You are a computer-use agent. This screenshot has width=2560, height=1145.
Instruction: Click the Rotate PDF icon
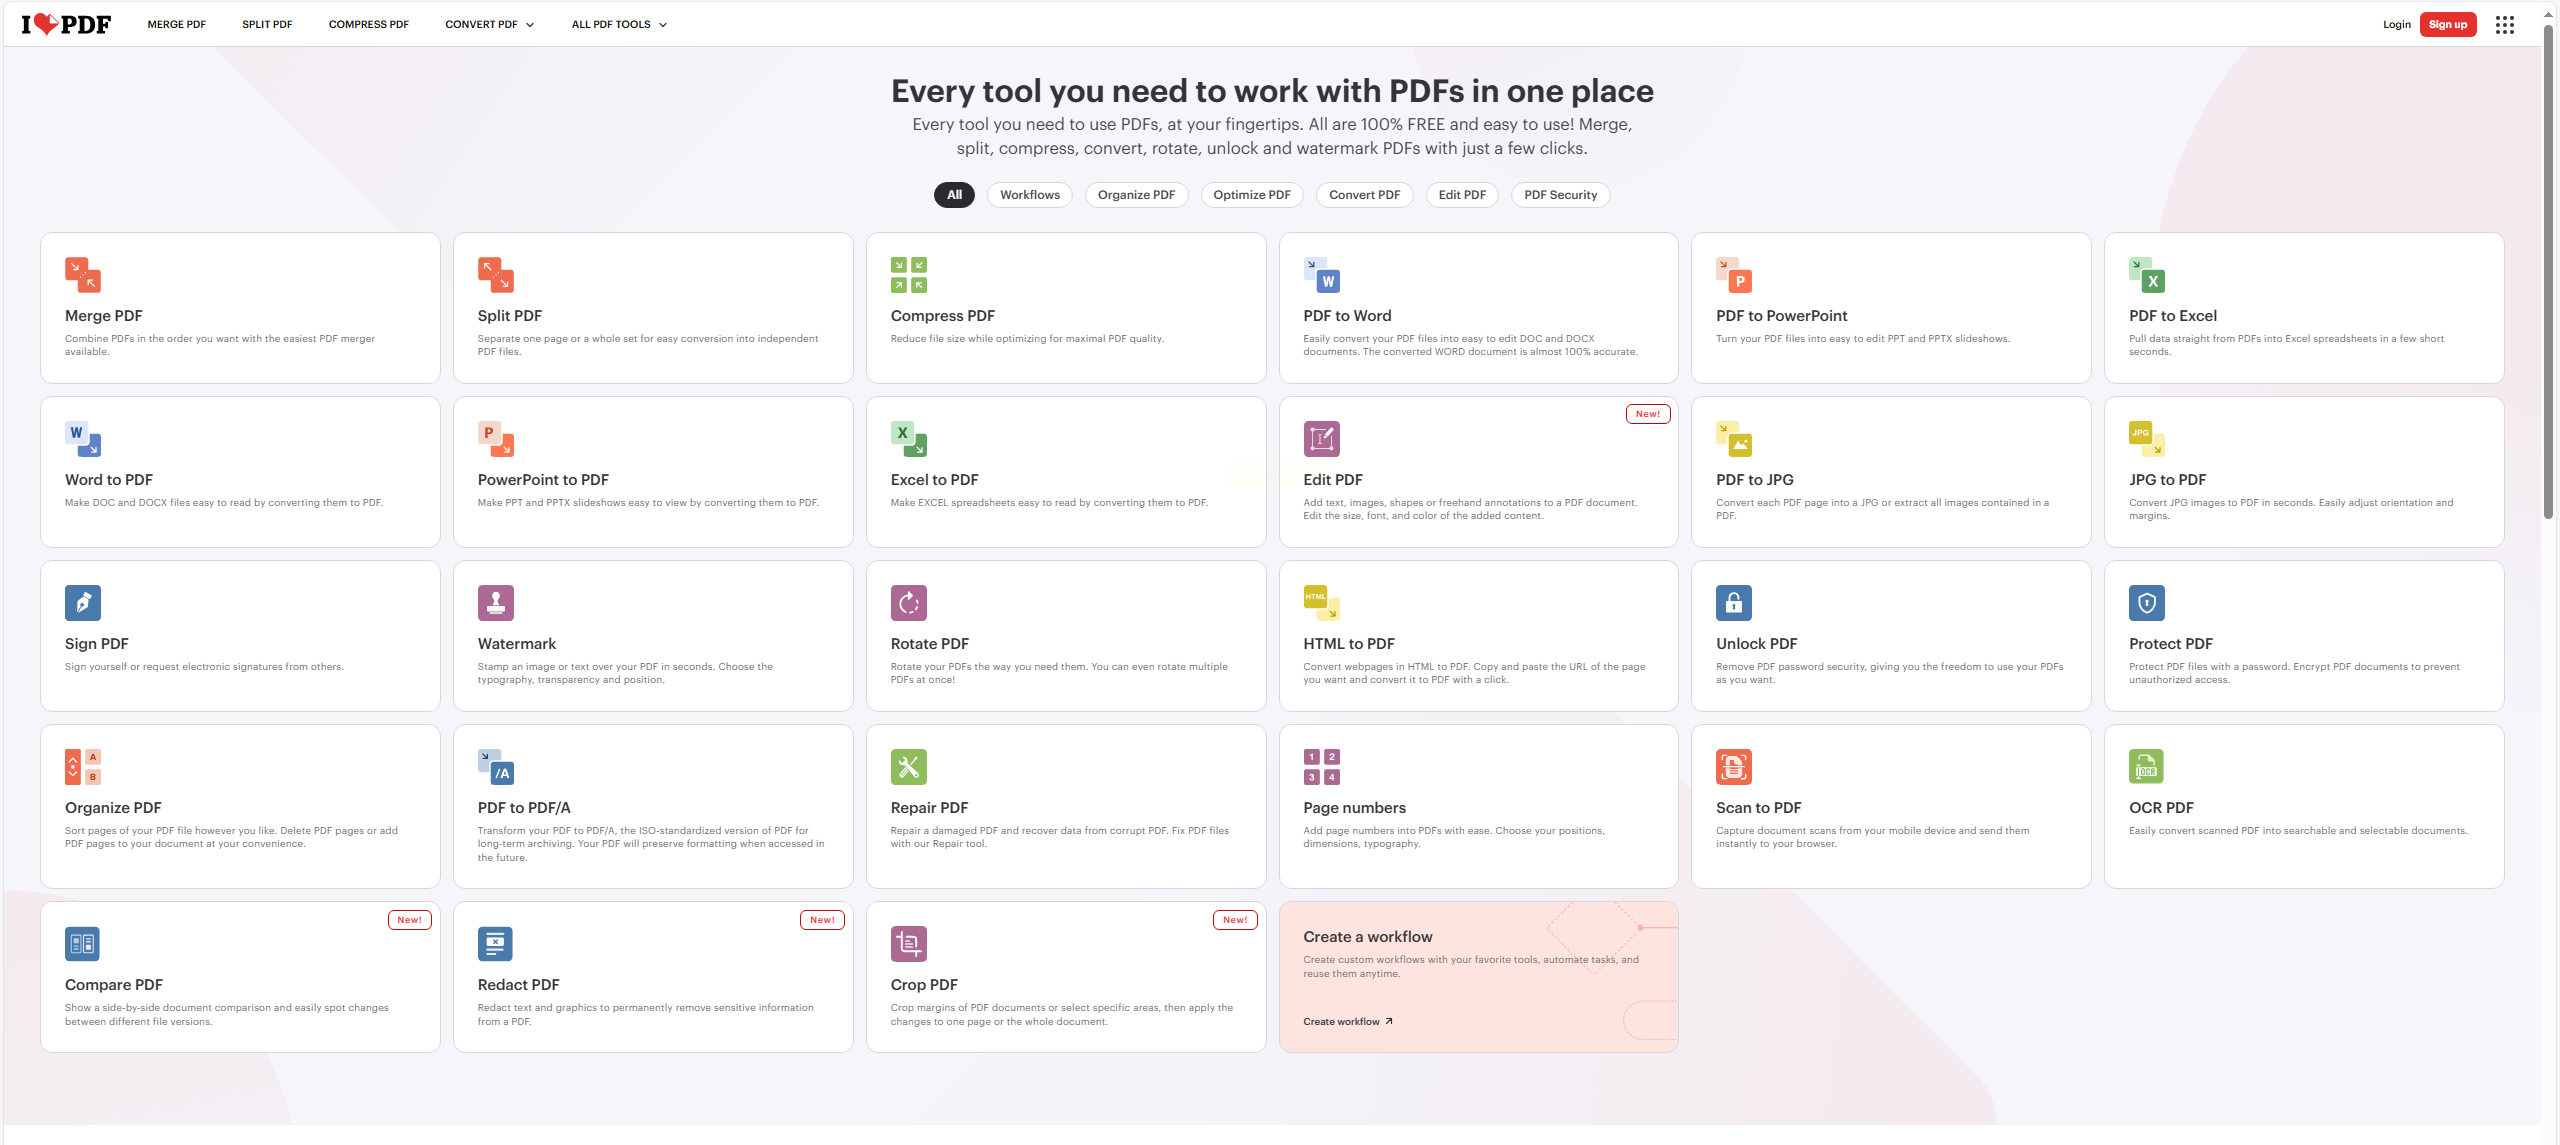908,603
